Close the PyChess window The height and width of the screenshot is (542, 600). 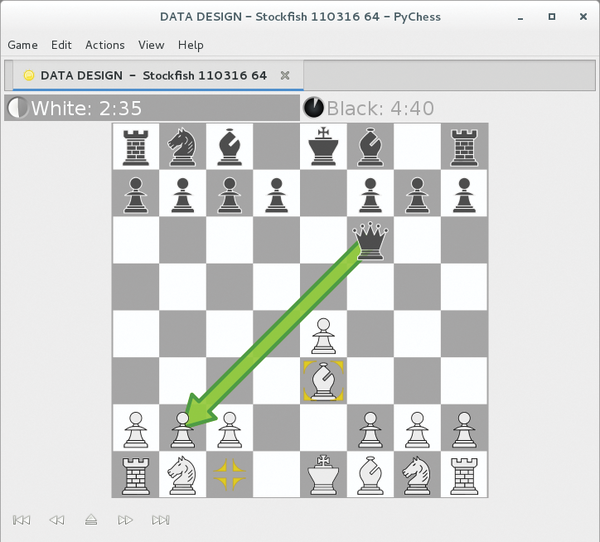(583, 16)
